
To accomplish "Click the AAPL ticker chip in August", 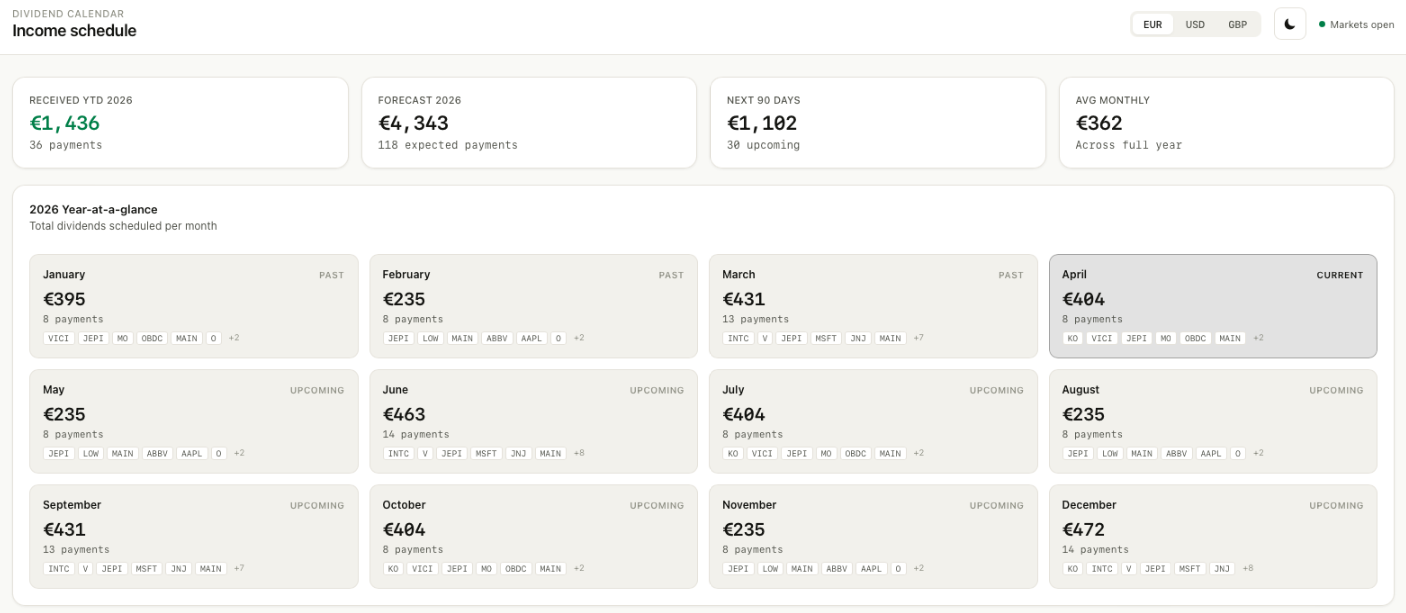I will click(1211, 453).
